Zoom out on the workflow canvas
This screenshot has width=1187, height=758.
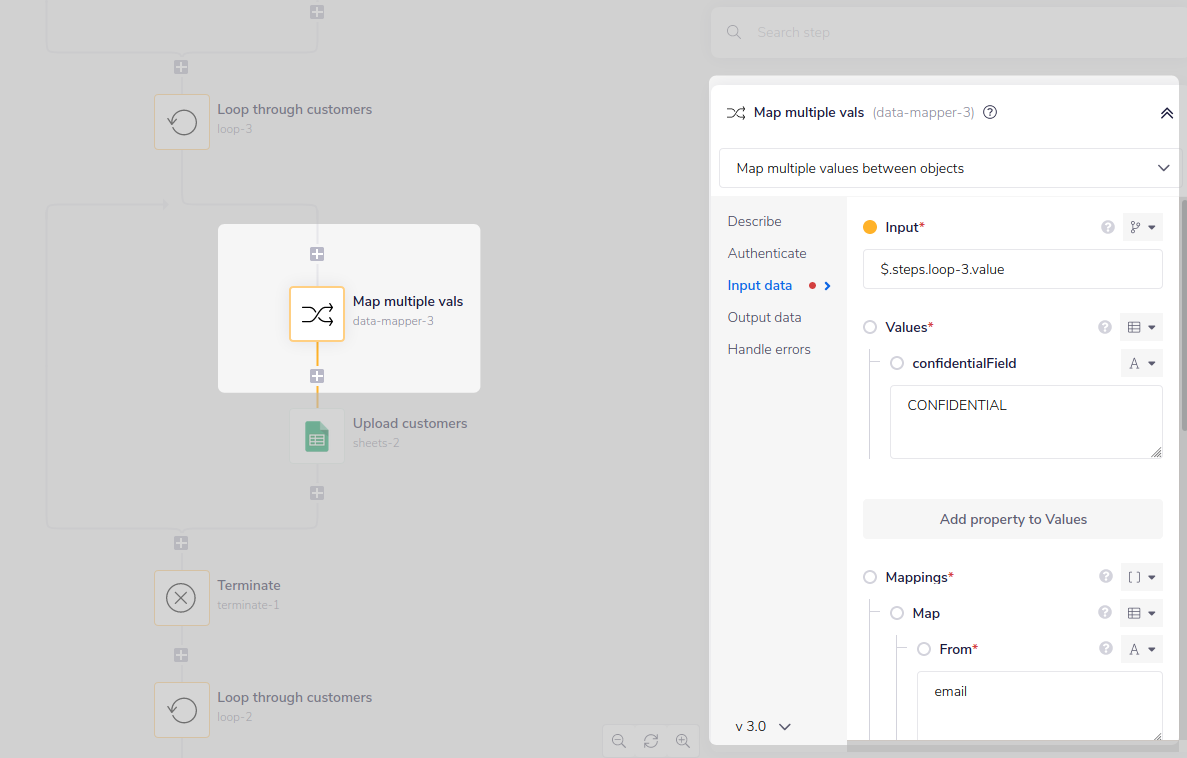tap(619, 740)
